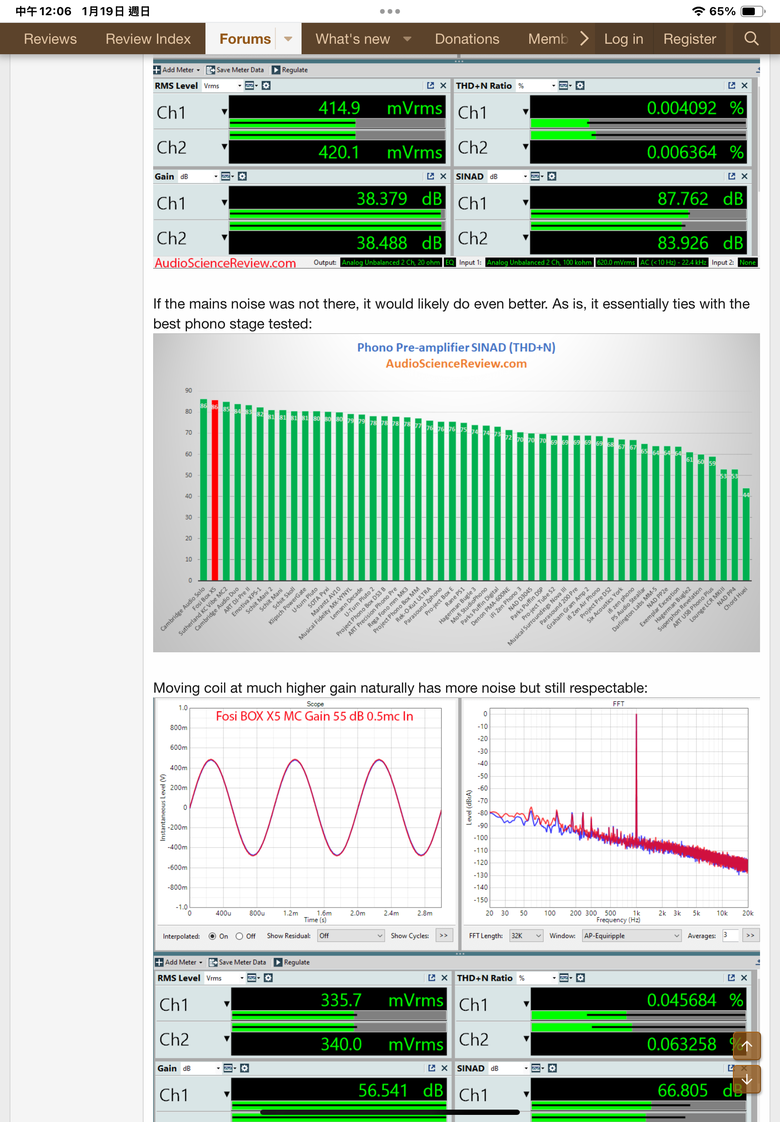Image resolution: width=780 pixels, height=1122 pixels.
Task: Open the FFT Length 32K dropdown
Action: coord(526,935)
